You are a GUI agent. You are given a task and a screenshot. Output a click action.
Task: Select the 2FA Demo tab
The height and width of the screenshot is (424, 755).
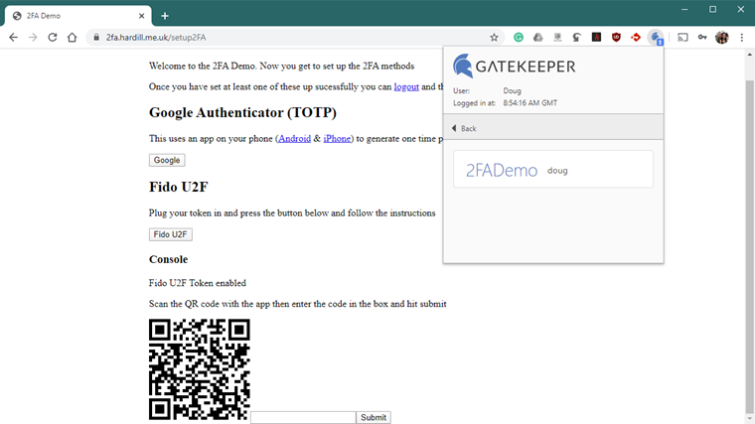[78, 16]
